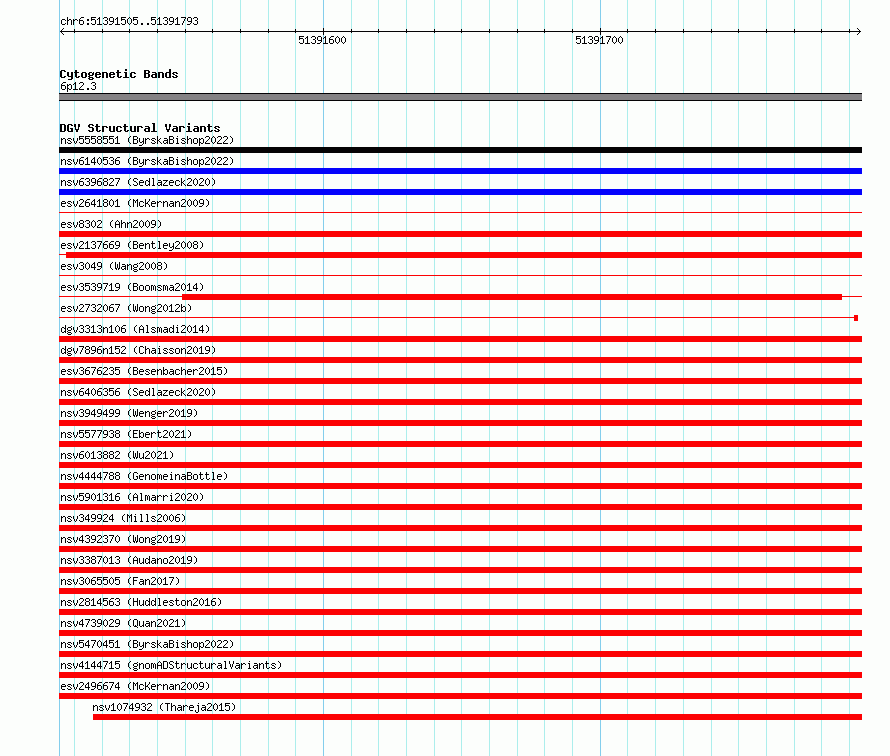Open esv3676235 (Besenbacher2015) variant label

coord(144,371)
